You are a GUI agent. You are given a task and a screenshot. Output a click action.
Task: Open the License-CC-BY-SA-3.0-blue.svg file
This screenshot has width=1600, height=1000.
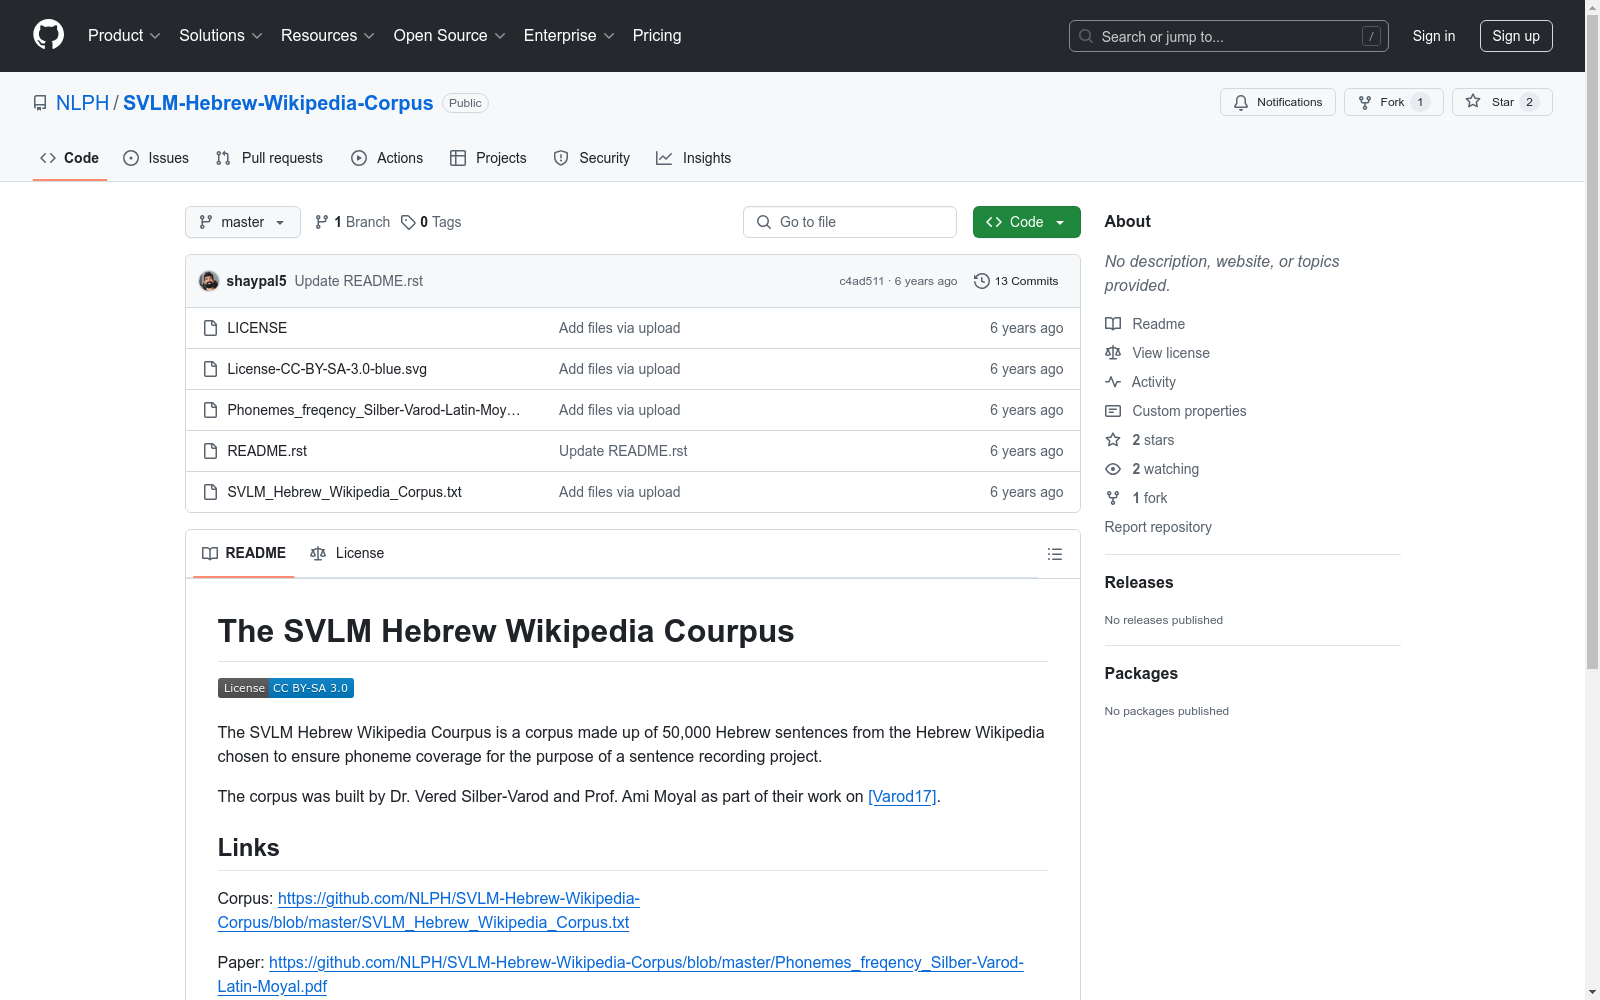(327, 369)
